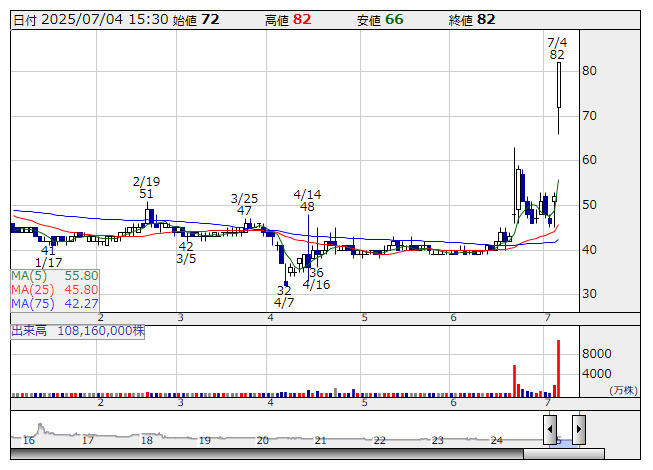Viewport: 653px width, 470px height.
Task: Click year 16 in overview timeline
Action: click(x=29, y=440)
